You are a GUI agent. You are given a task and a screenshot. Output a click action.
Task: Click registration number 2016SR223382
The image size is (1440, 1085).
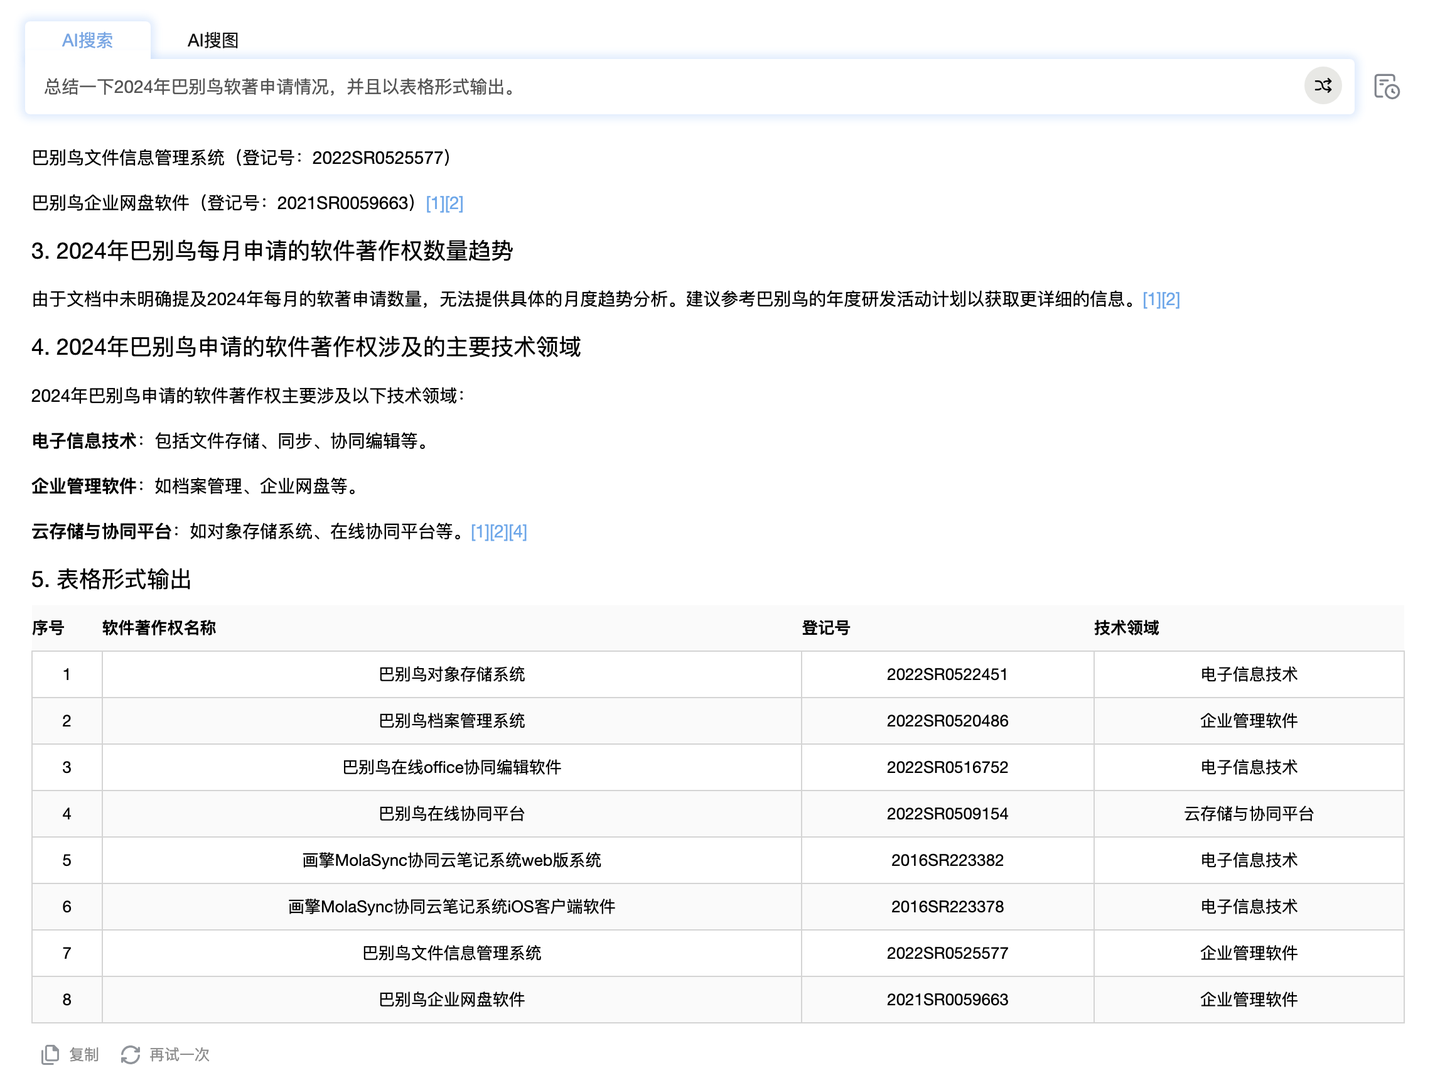click(947, 860)
